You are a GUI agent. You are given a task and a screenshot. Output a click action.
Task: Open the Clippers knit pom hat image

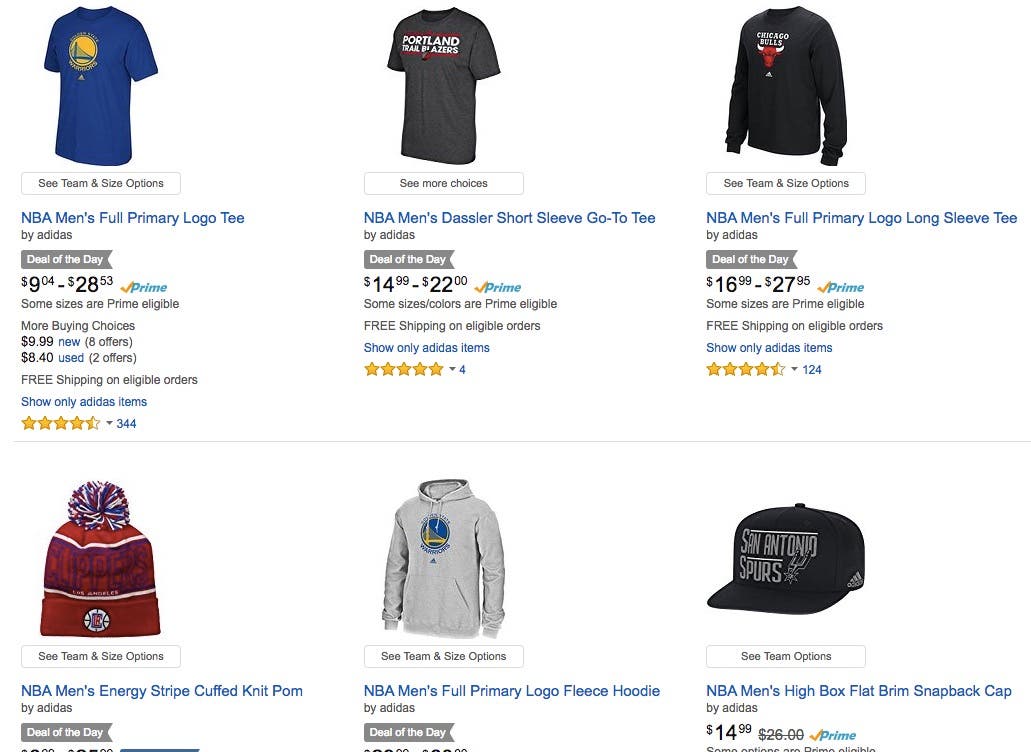point(100,559)
